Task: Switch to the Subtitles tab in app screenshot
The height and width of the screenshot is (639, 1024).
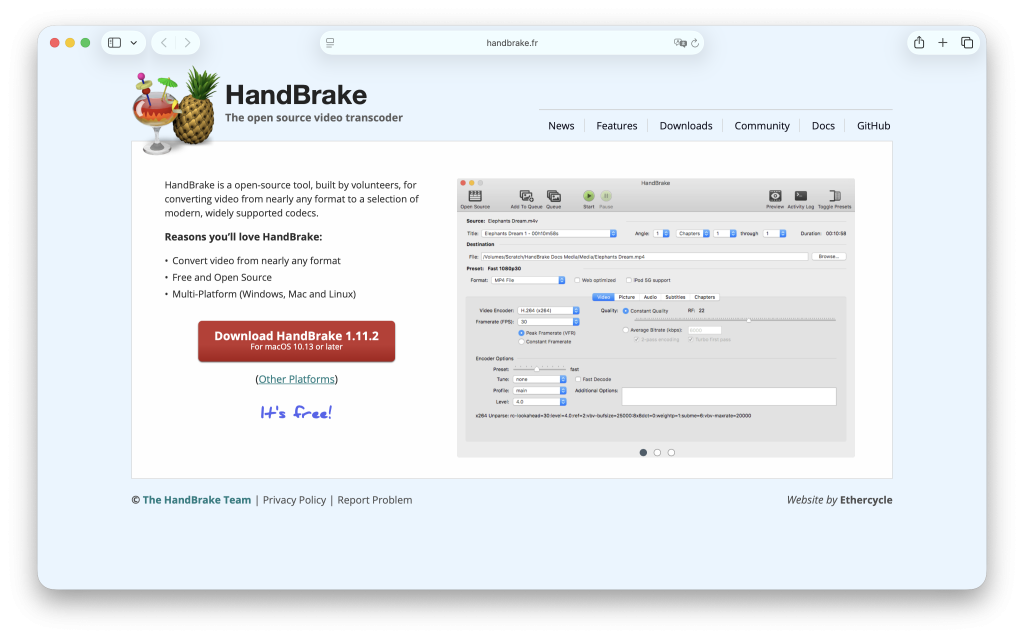Action: 675,297
